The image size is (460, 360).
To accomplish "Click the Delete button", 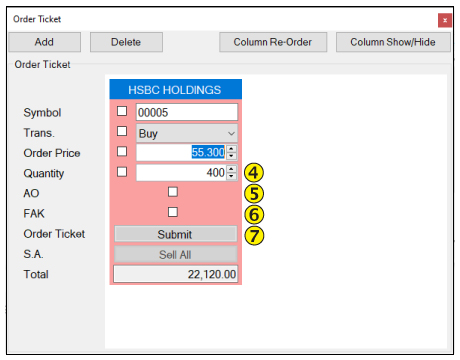I will pyautogui.click(x=126, y=42).
